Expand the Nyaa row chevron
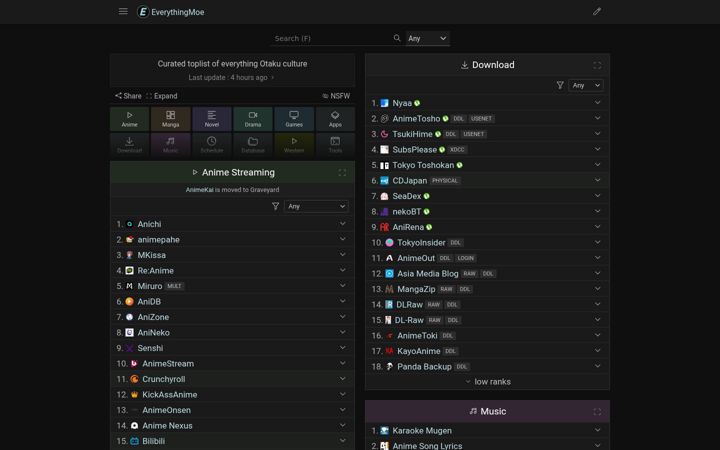 click(x=597, y=102)
